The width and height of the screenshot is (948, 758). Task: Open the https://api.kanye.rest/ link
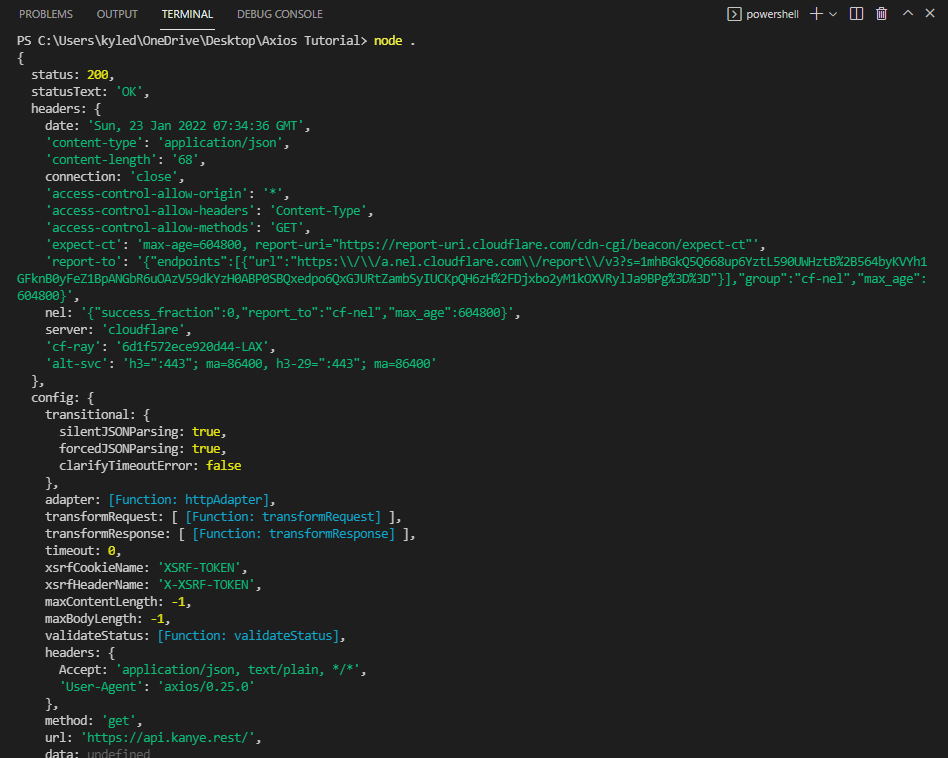click(x=168, y=737)
